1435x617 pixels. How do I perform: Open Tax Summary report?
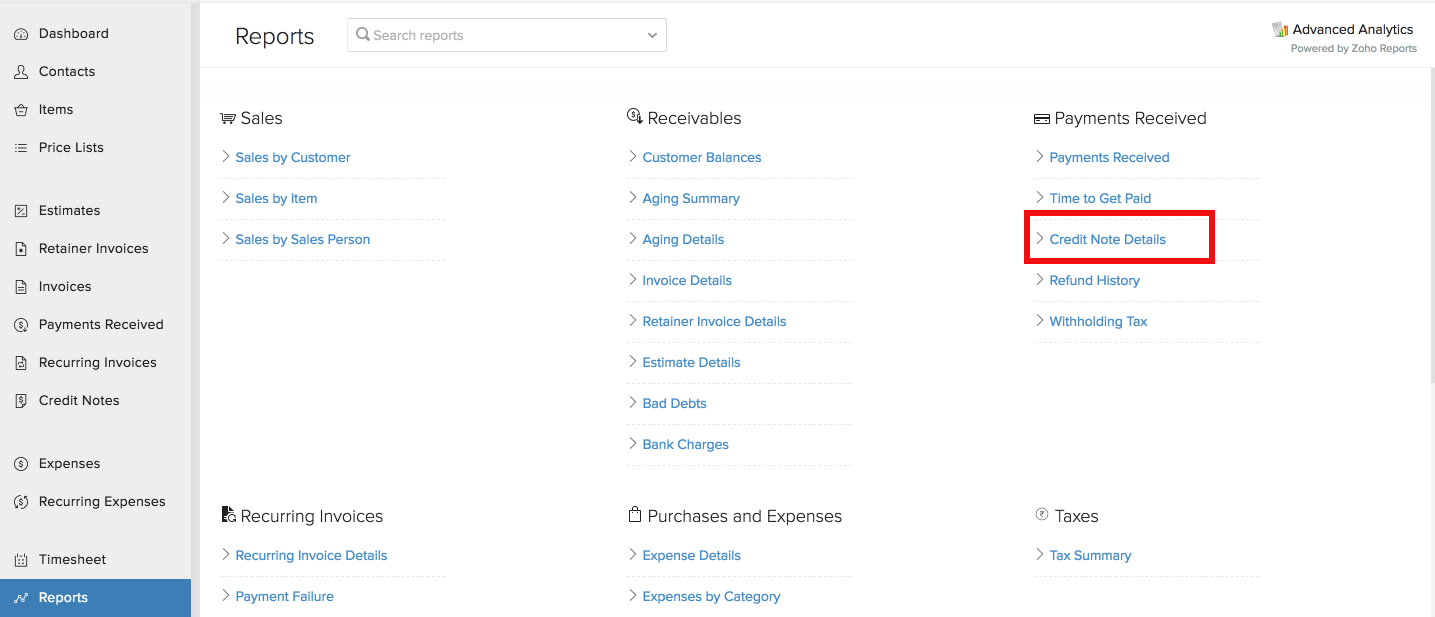point(1090,556)
